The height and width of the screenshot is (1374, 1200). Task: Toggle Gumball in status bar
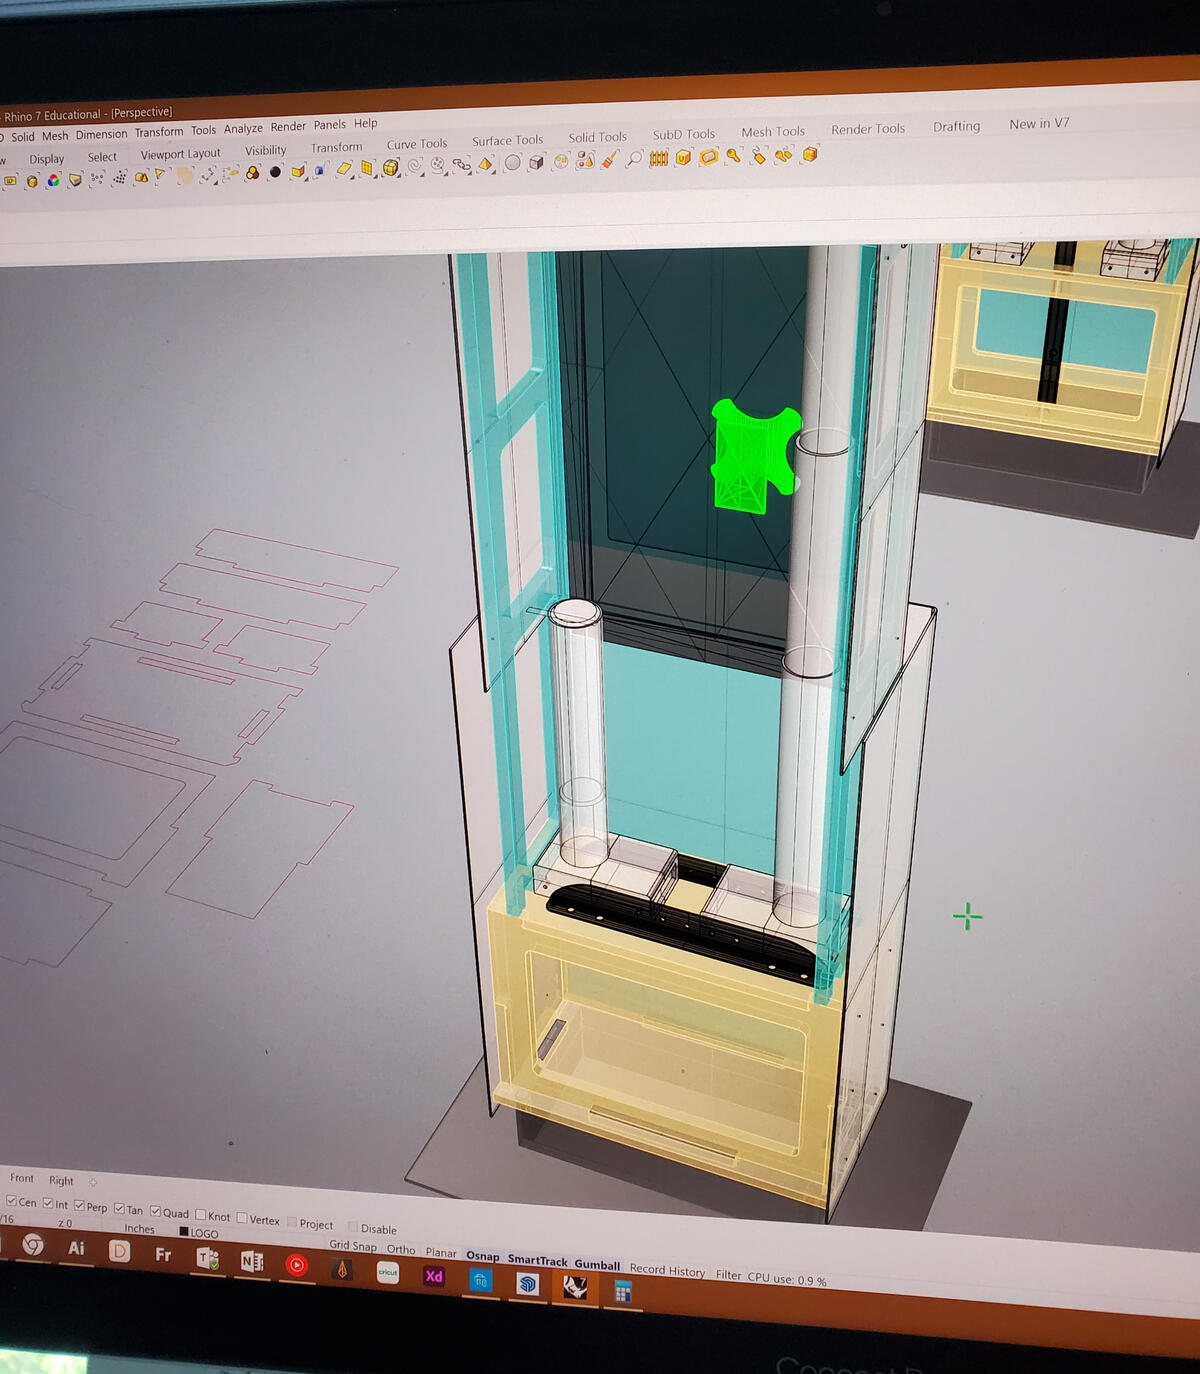click(597, 1264)
